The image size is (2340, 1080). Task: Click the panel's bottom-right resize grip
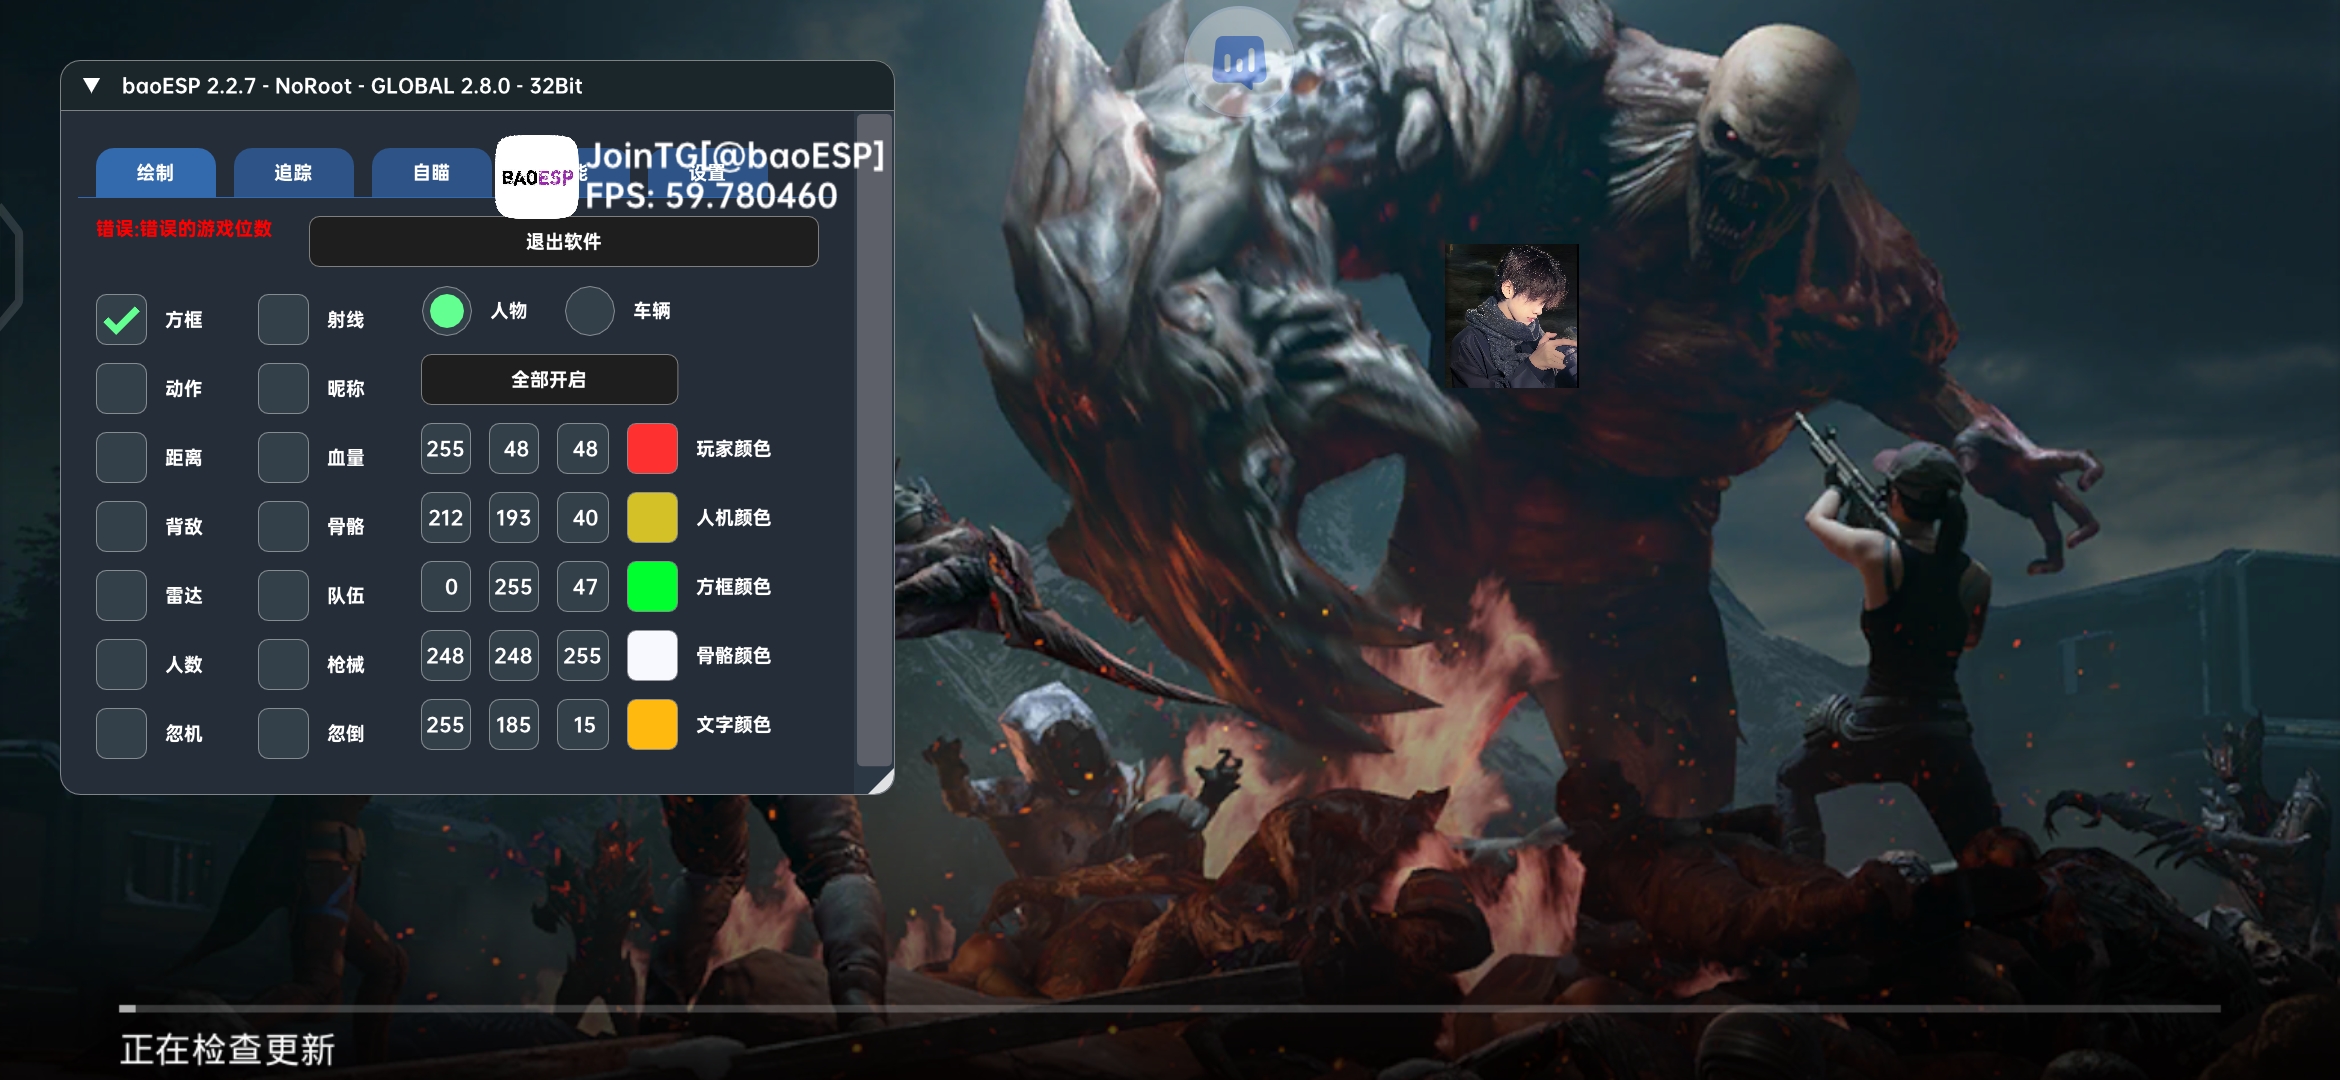(x=881, y=781)
